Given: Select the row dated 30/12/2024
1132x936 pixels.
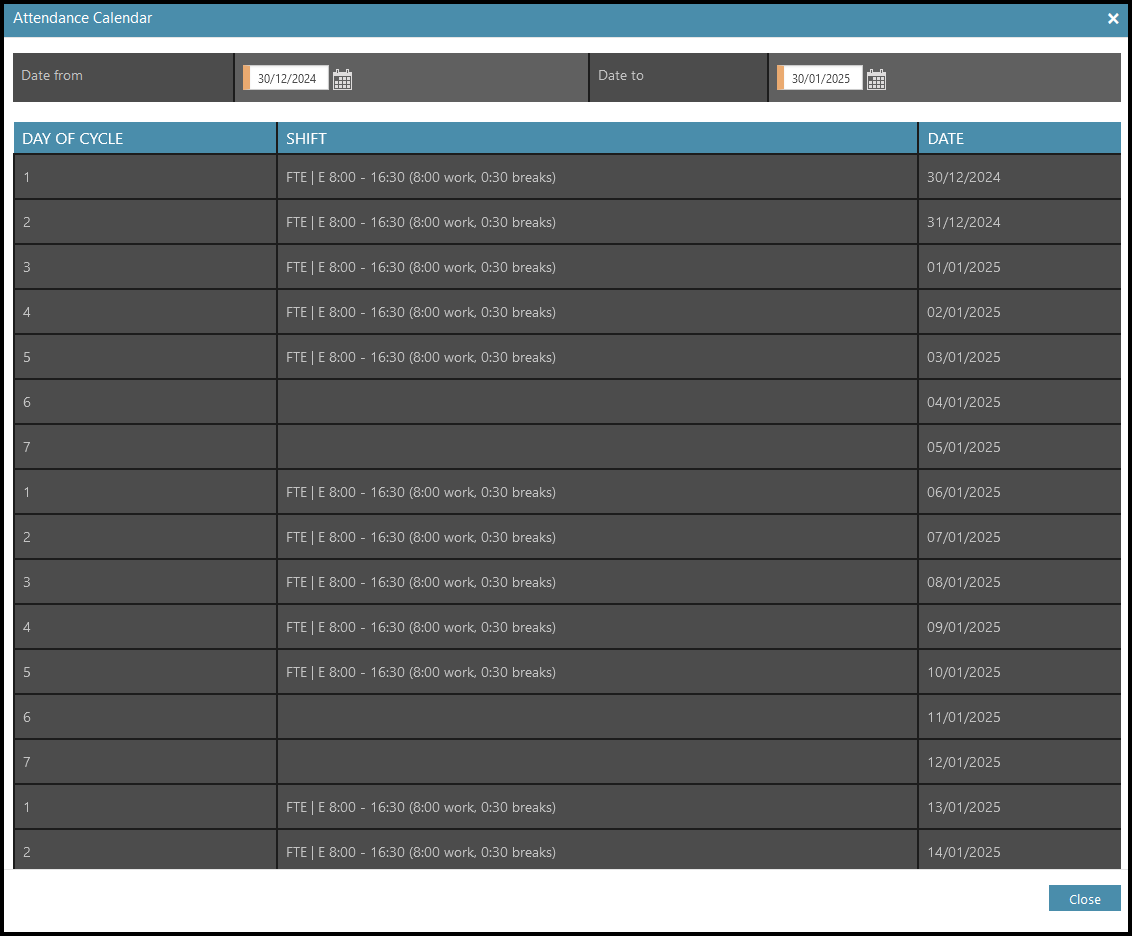Looking at the screenshot, I should (420, 178).
